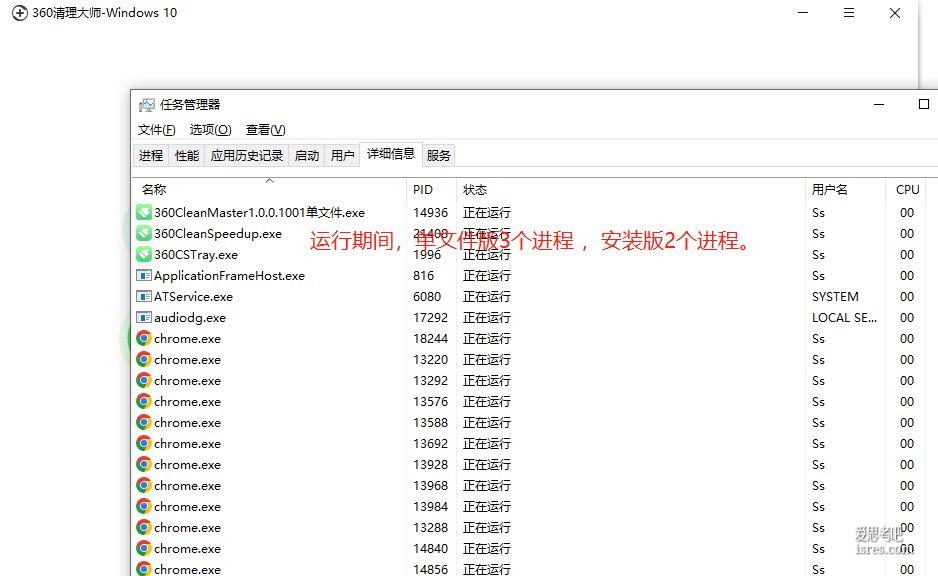Sort by the 名称 column header
Viewport: 938px width, 576px height.
(269, 190)
